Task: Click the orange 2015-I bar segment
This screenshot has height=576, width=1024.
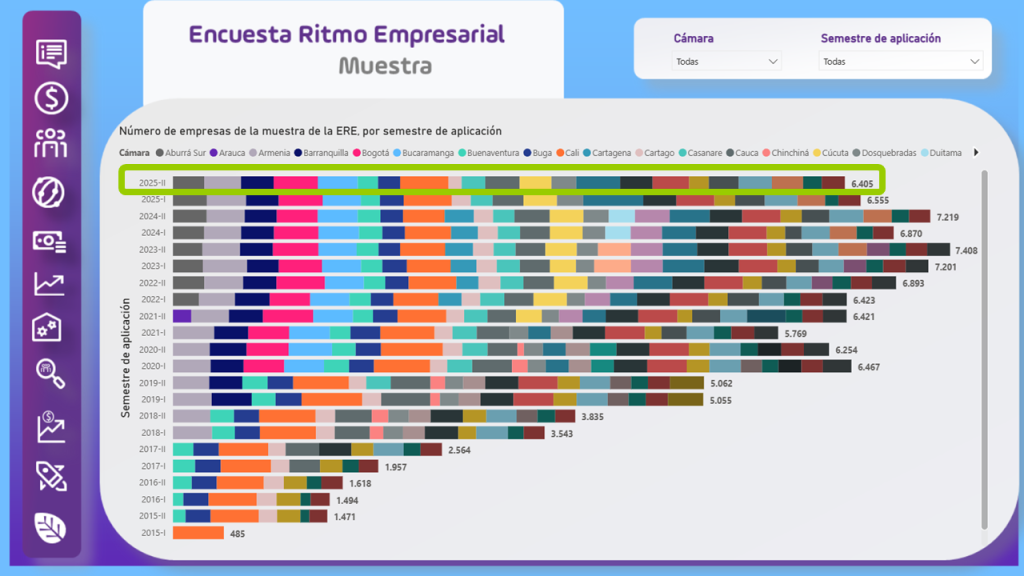Action: click(x=198, y=533)
